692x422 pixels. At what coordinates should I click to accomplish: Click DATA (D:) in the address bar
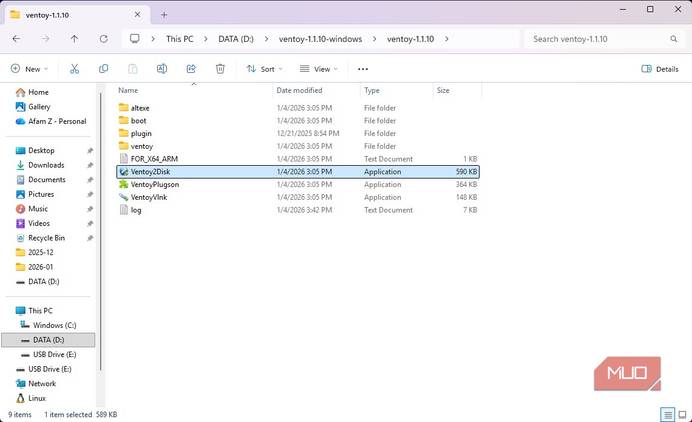(236, 39)
